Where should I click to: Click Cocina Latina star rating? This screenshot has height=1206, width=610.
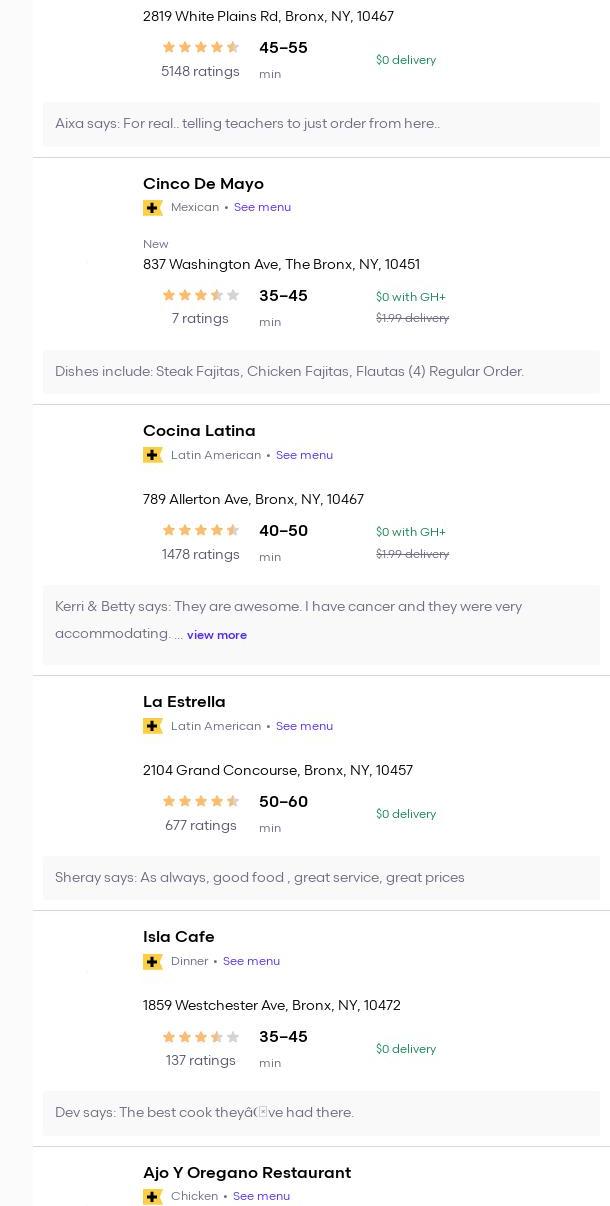coord(200,530)
